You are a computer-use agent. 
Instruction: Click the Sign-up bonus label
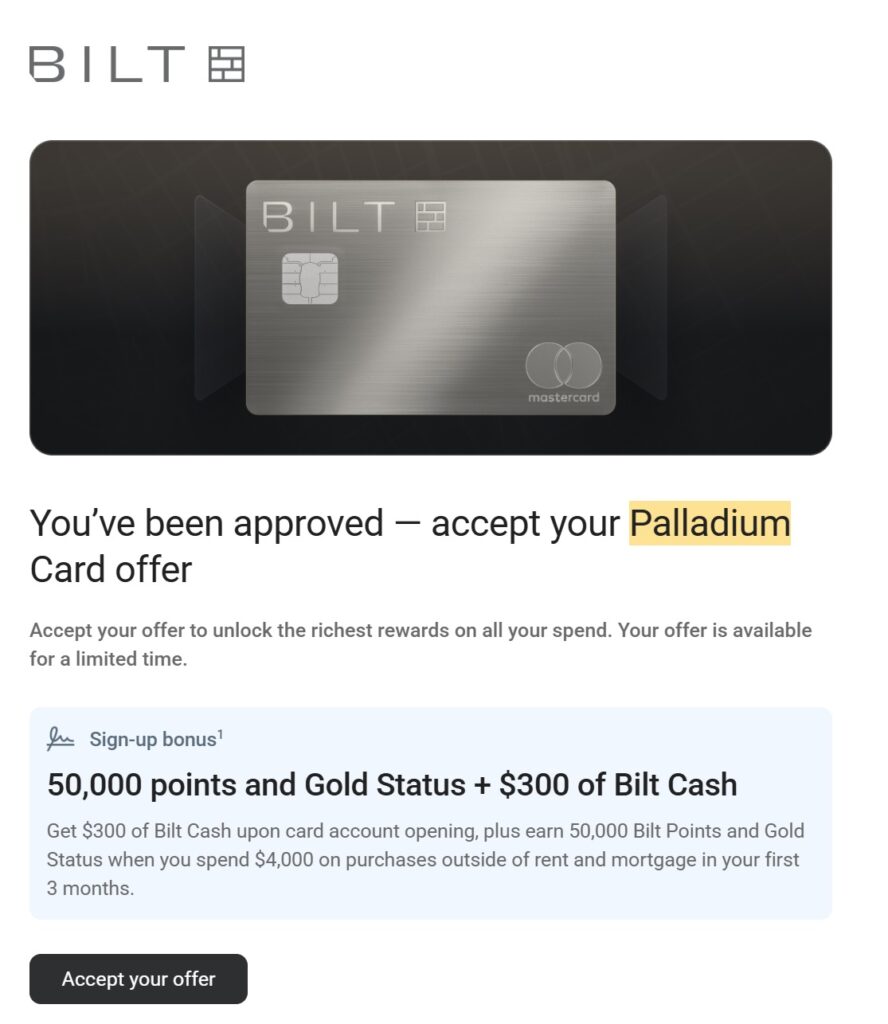152,740
